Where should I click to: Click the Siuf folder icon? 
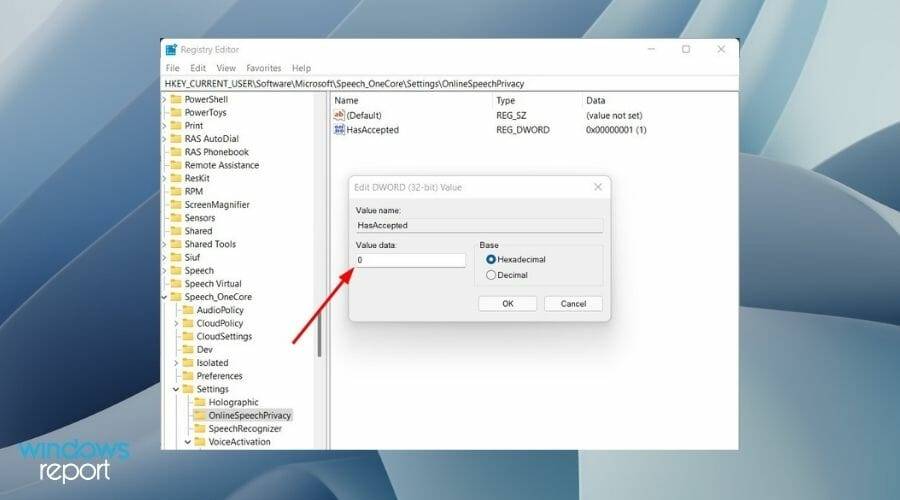(x=176, y=258)
